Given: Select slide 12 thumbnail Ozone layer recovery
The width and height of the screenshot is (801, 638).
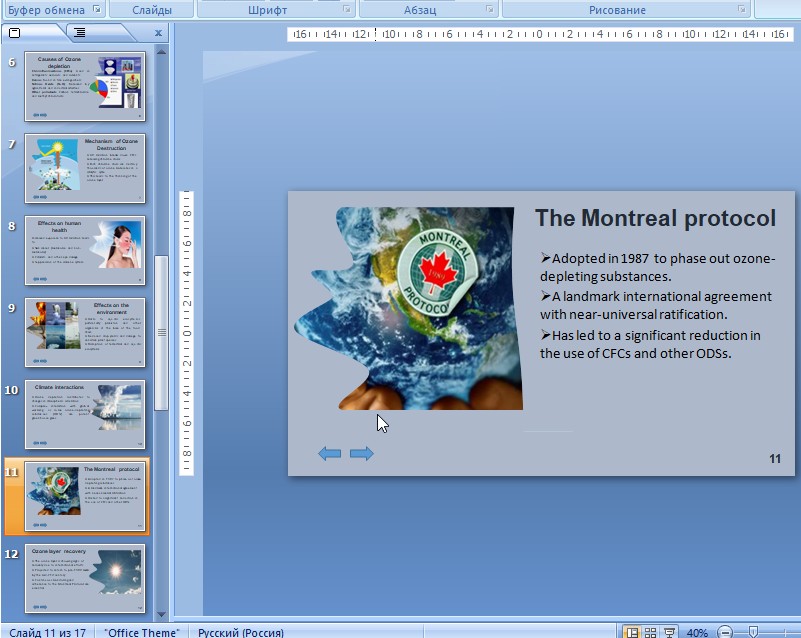Looking at the screenshot, I should [85, 578].
